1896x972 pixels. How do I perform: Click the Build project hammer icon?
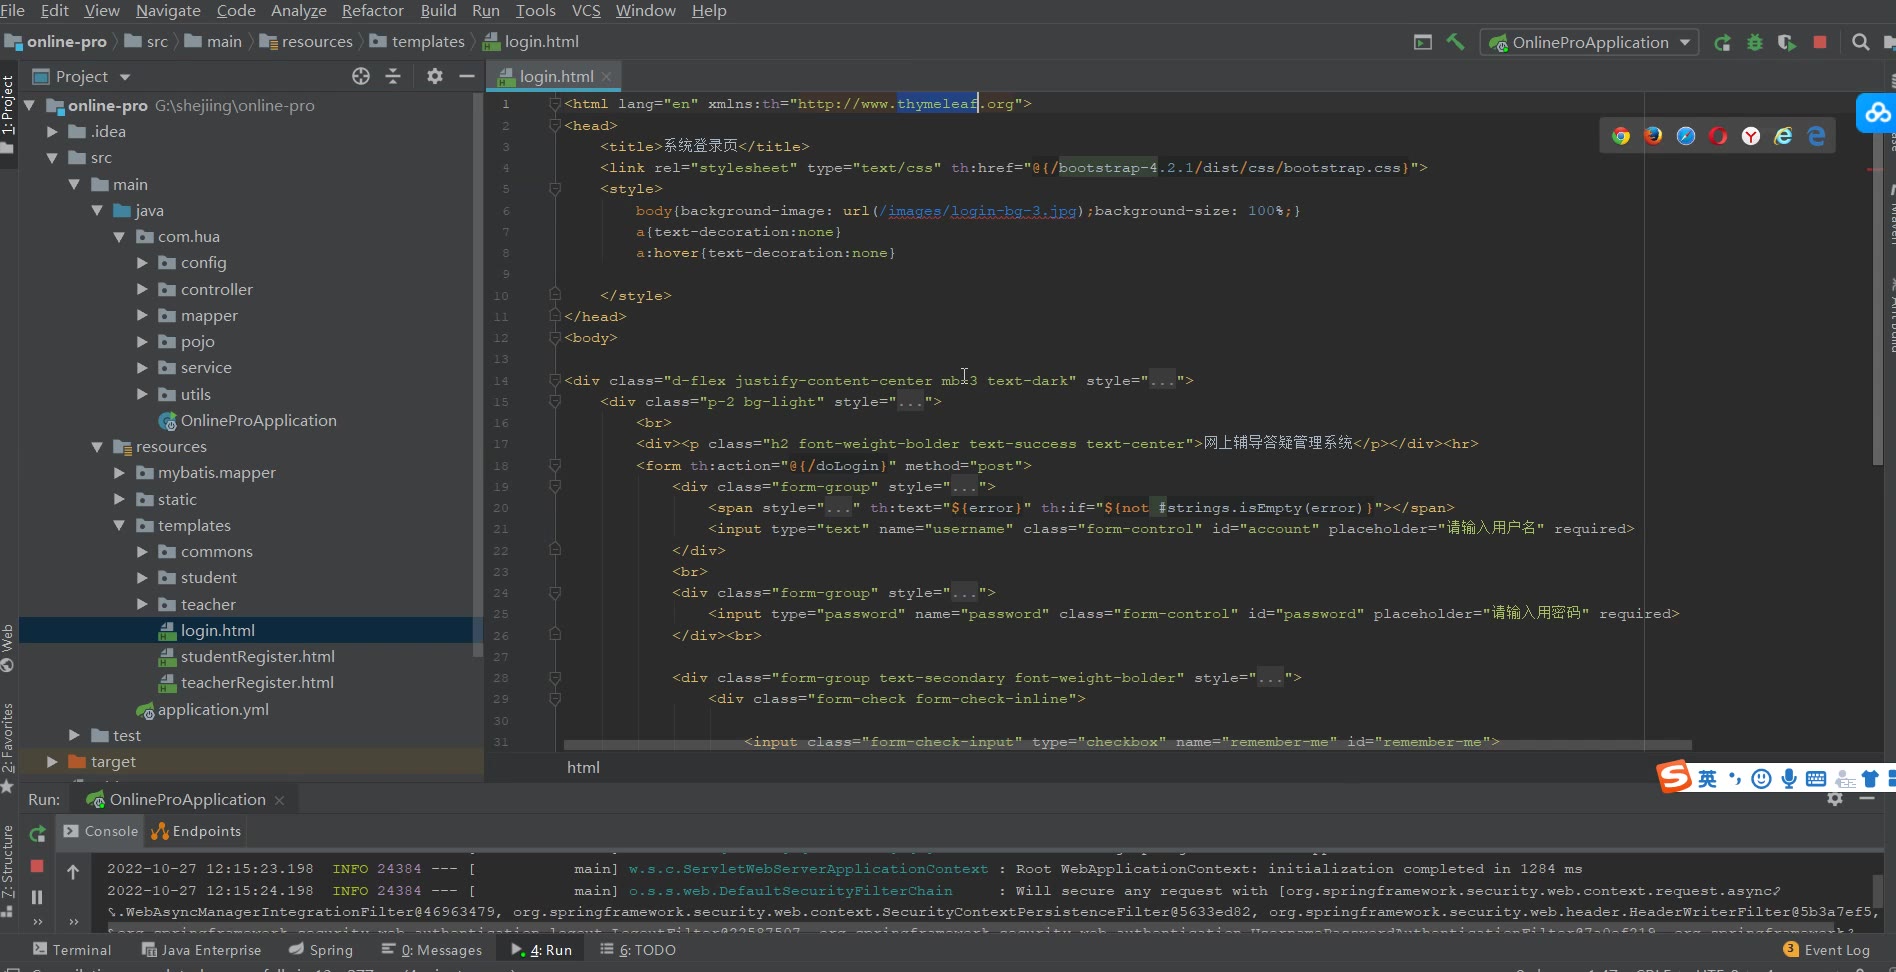point(1456,42)
